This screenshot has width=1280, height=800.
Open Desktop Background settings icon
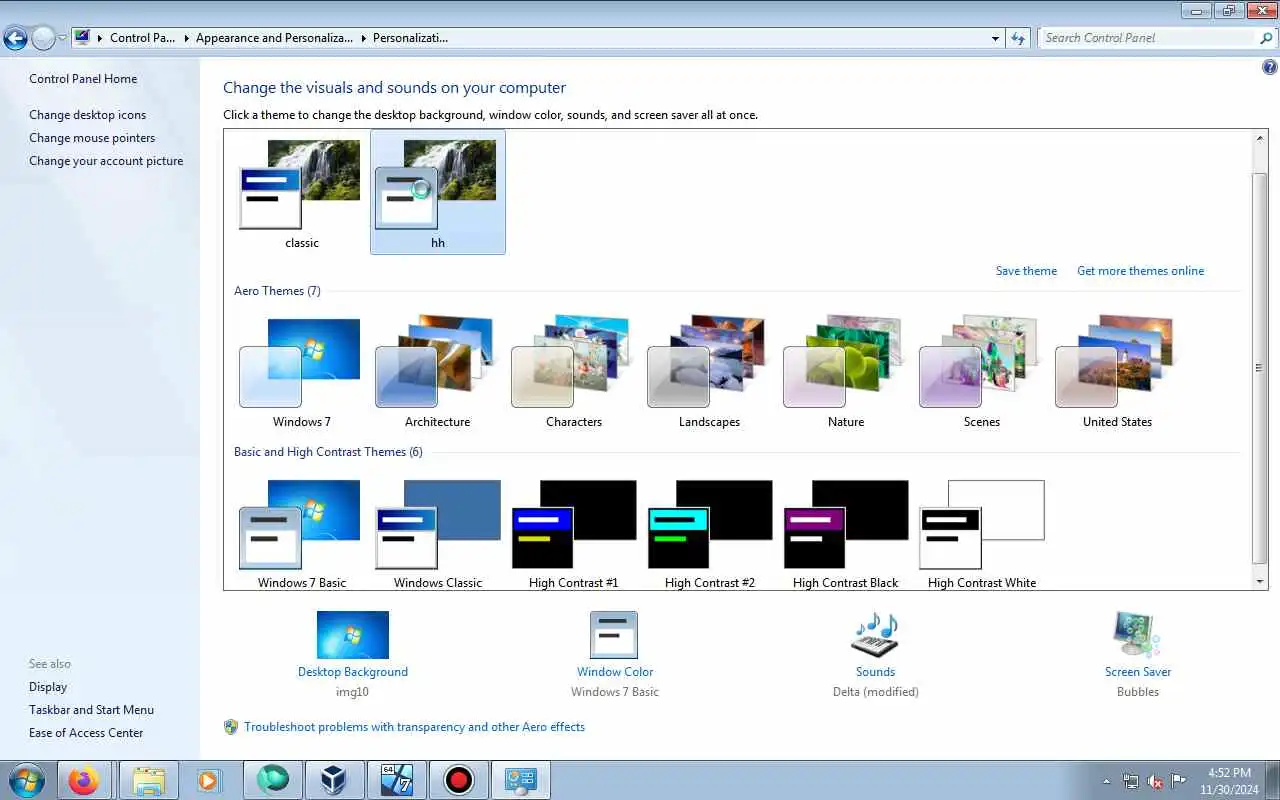[353, 635]
